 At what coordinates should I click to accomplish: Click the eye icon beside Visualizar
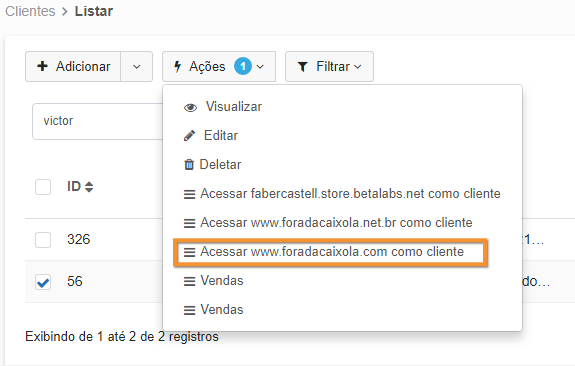point(190,107)
